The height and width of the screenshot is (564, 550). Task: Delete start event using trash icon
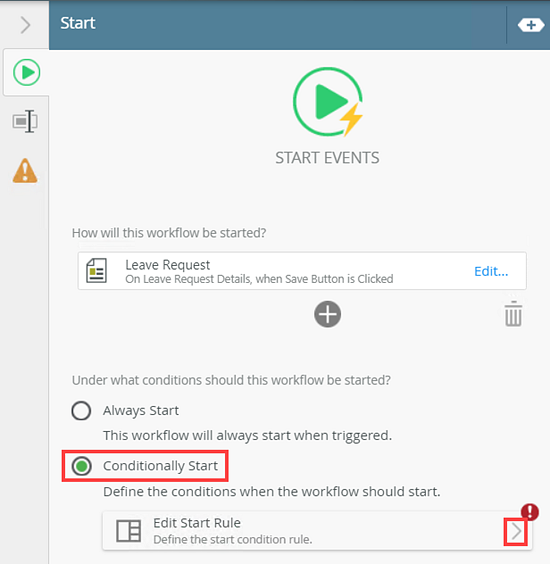coord(513,314)
